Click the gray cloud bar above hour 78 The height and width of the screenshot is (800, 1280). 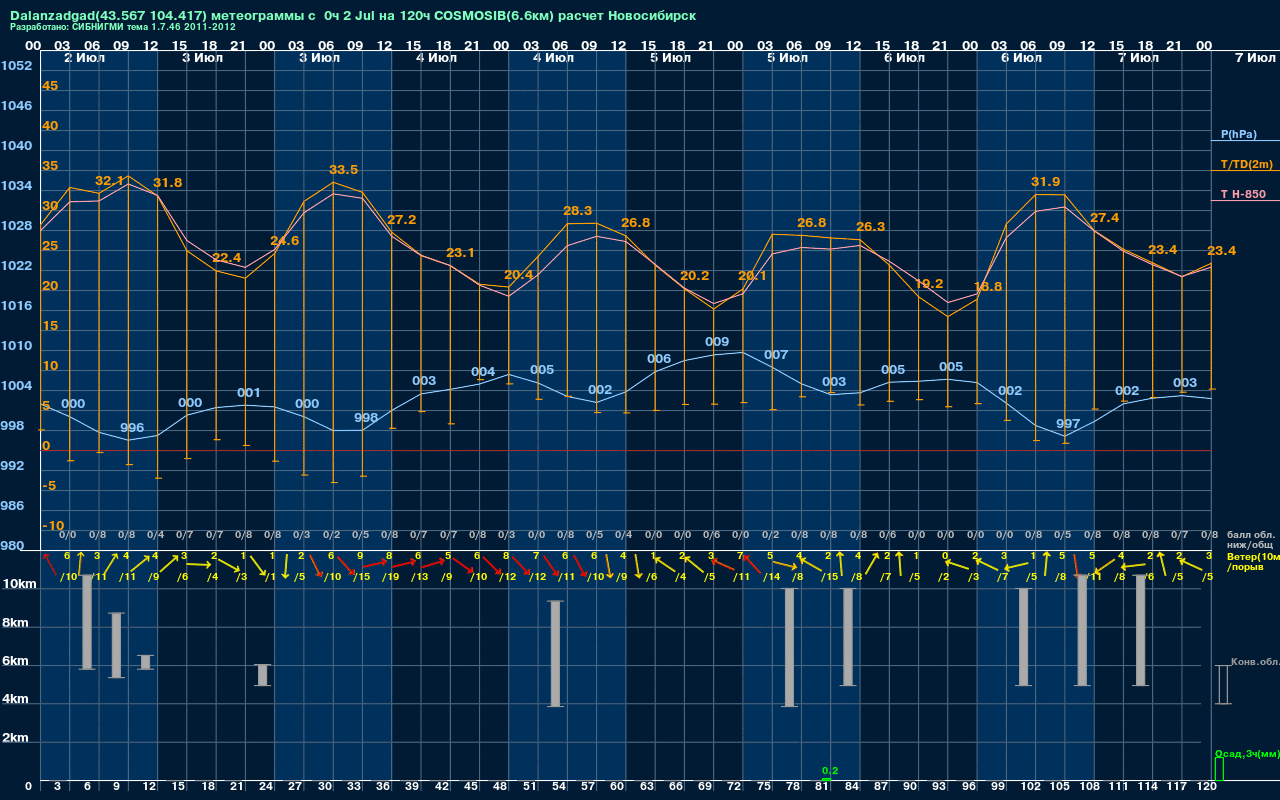(789, 647)
